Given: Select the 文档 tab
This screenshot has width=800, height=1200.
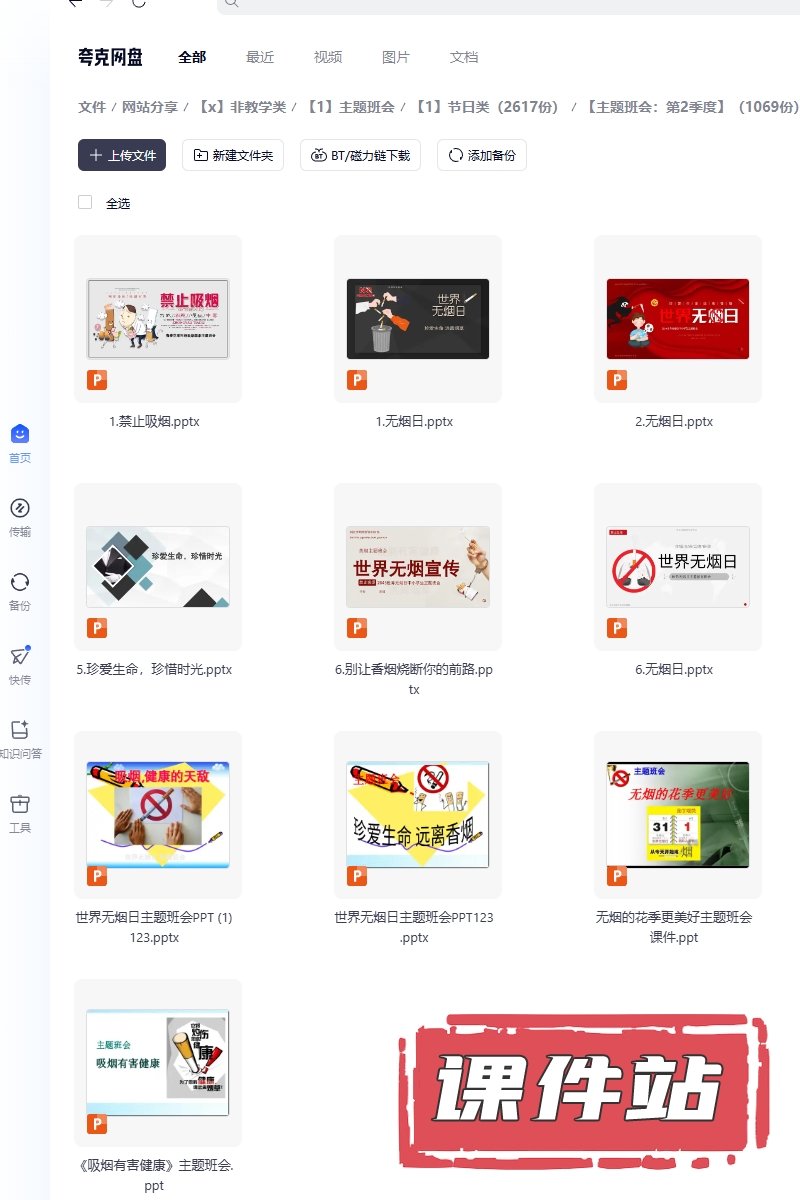Looking at the screenshot, I should [x=464, y=57].
